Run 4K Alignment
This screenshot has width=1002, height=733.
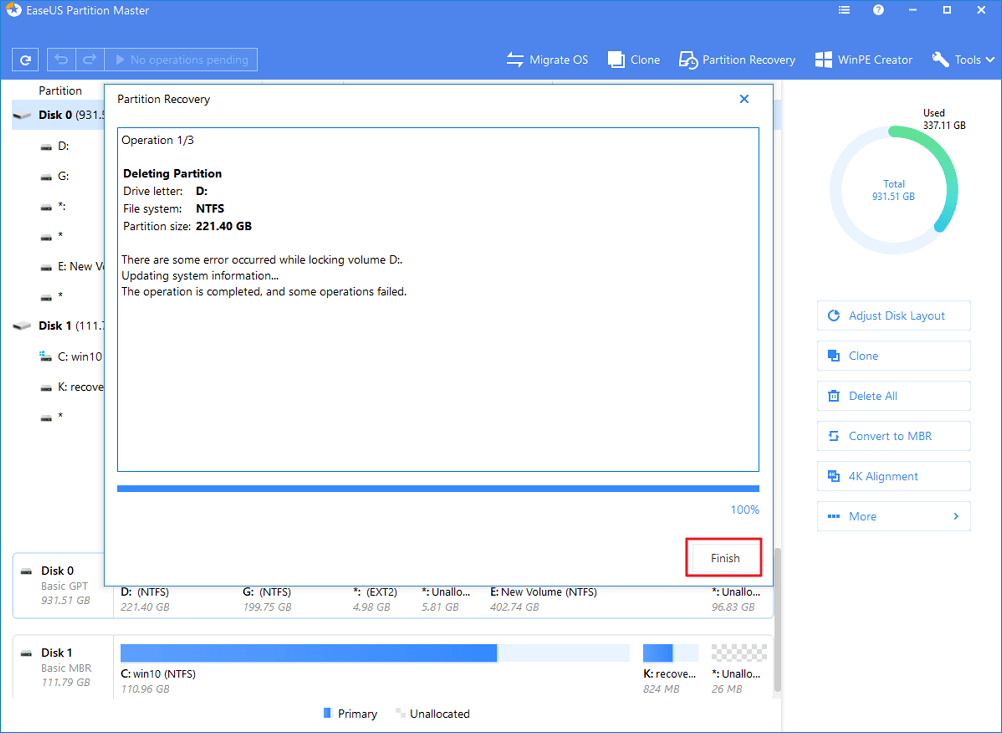[x=893, y=477]
